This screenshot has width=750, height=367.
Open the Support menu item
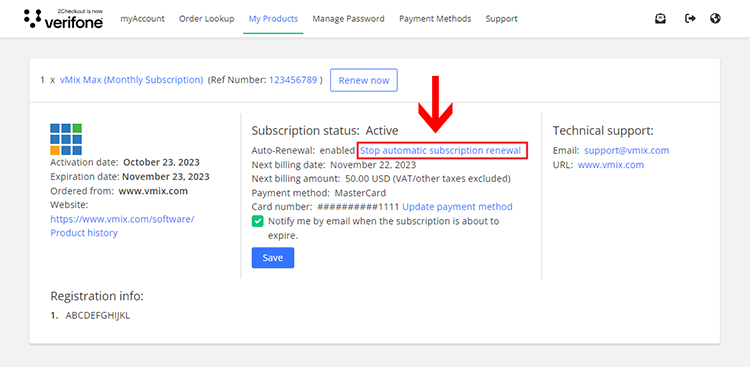point(501,19)
